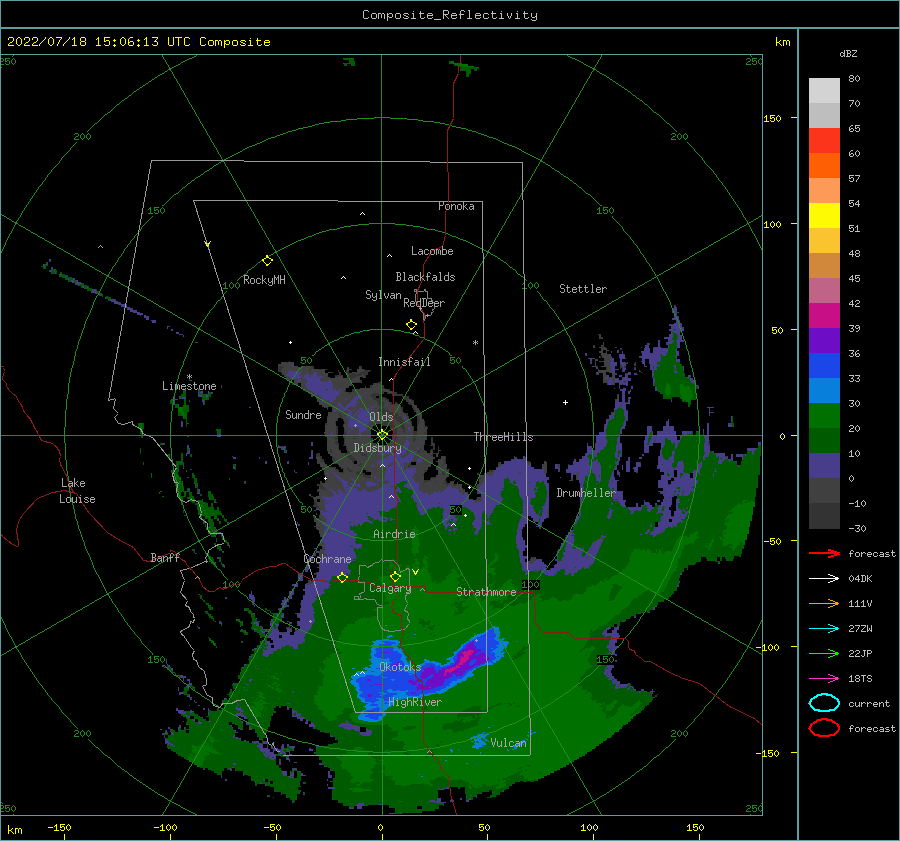Click the Sundre town label
900x841 pixels.
pos(303,414)
